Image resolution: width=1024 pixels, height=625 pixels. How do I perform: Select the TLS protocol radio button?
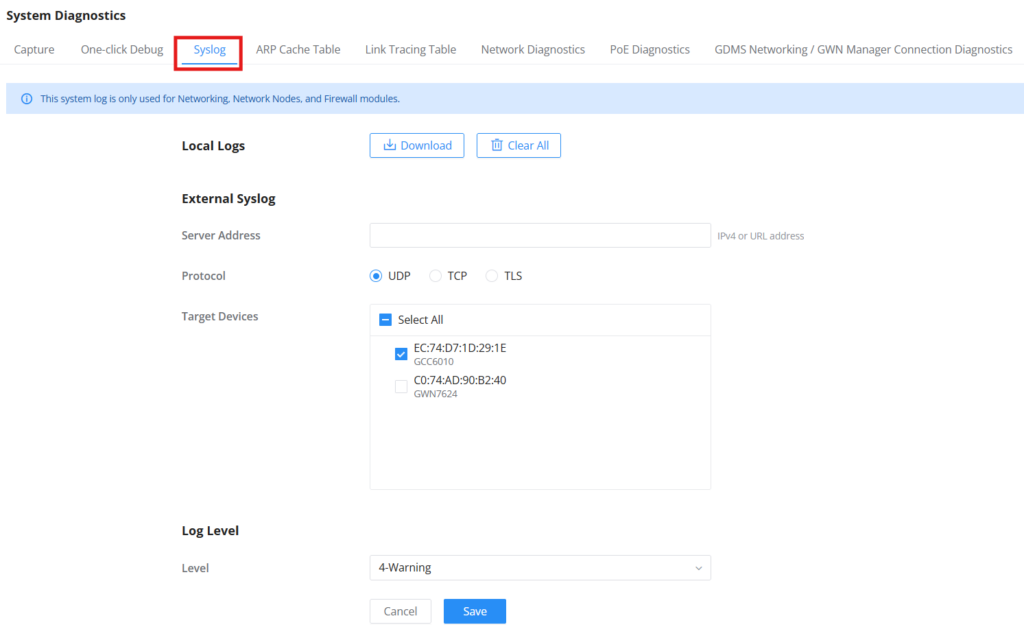(x=492, y=276)
